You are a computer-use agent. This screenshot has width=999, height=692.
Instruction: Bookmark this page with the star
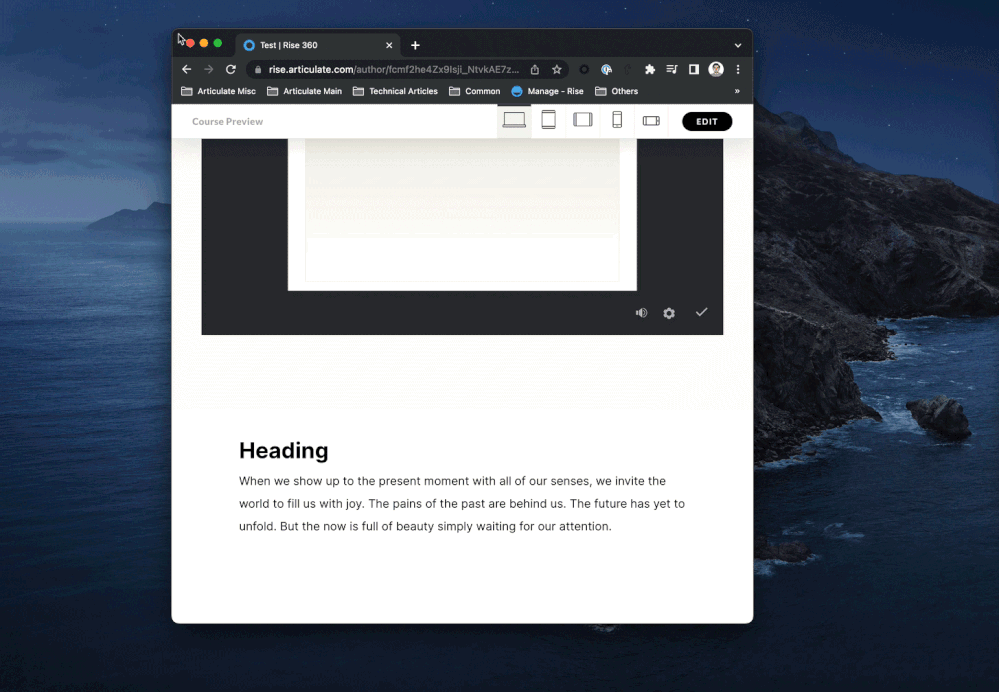pos(556,69)
